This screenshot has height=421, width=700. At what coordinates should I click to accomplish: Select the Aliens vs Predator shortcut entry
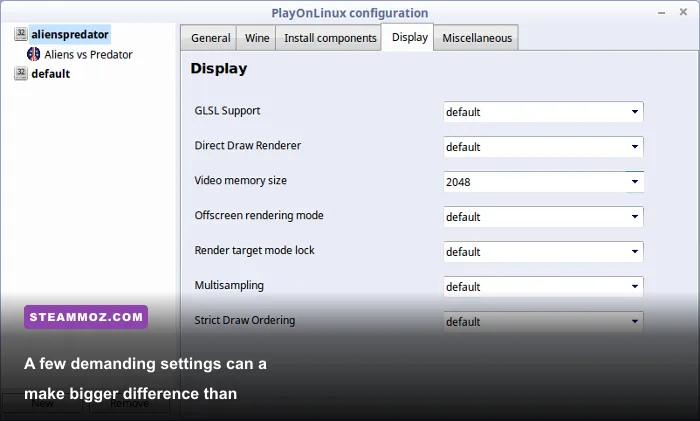tap(88, 54)
